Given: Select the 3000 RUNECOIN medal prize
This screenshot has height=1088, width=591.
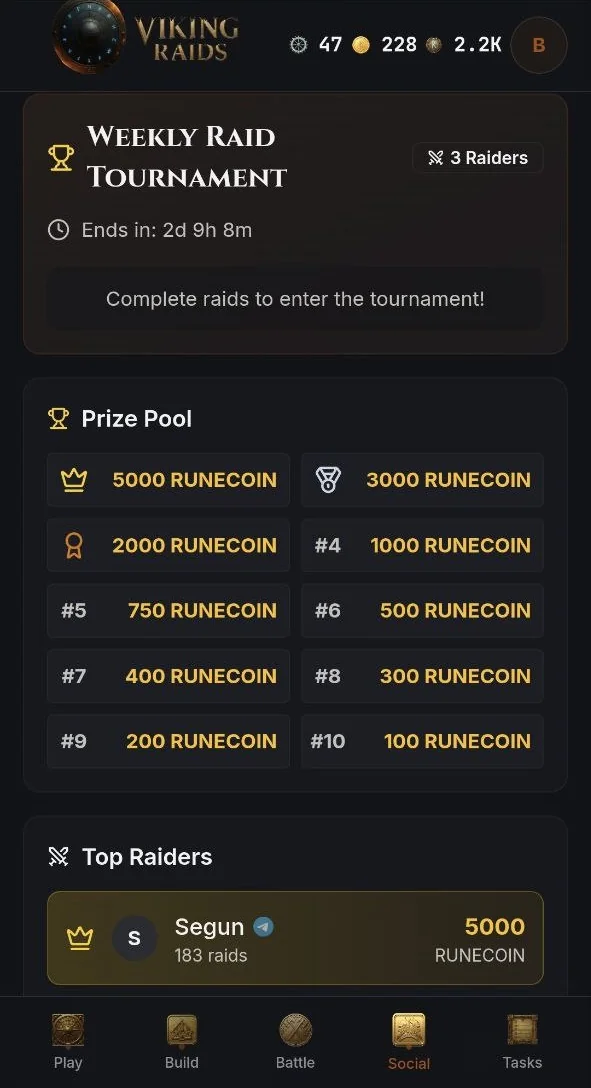Looking at the screenshot, I should 422,479.
